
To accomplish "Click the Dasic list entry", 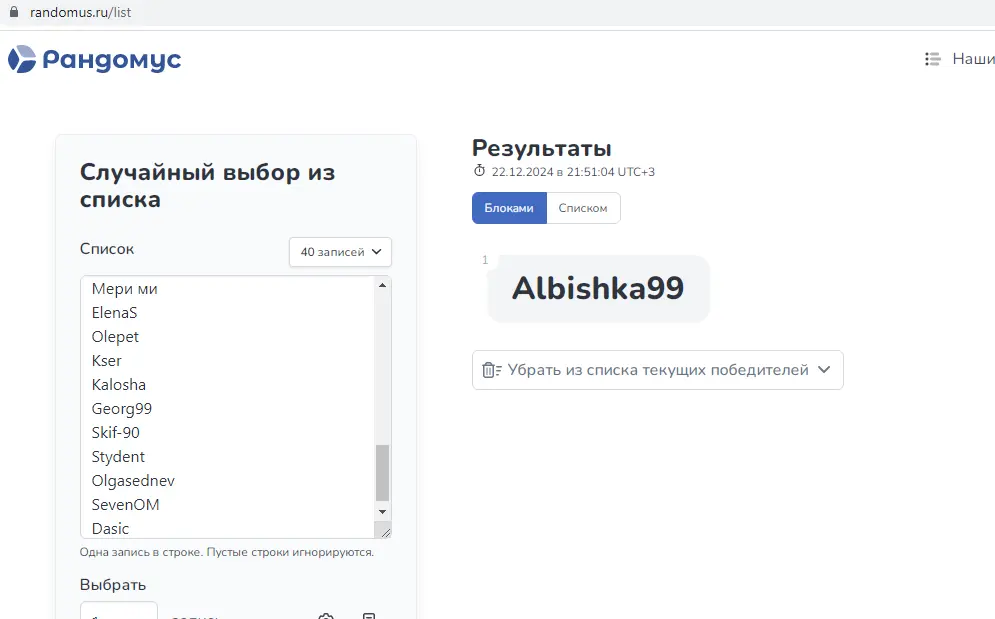I will click(110, 529).
